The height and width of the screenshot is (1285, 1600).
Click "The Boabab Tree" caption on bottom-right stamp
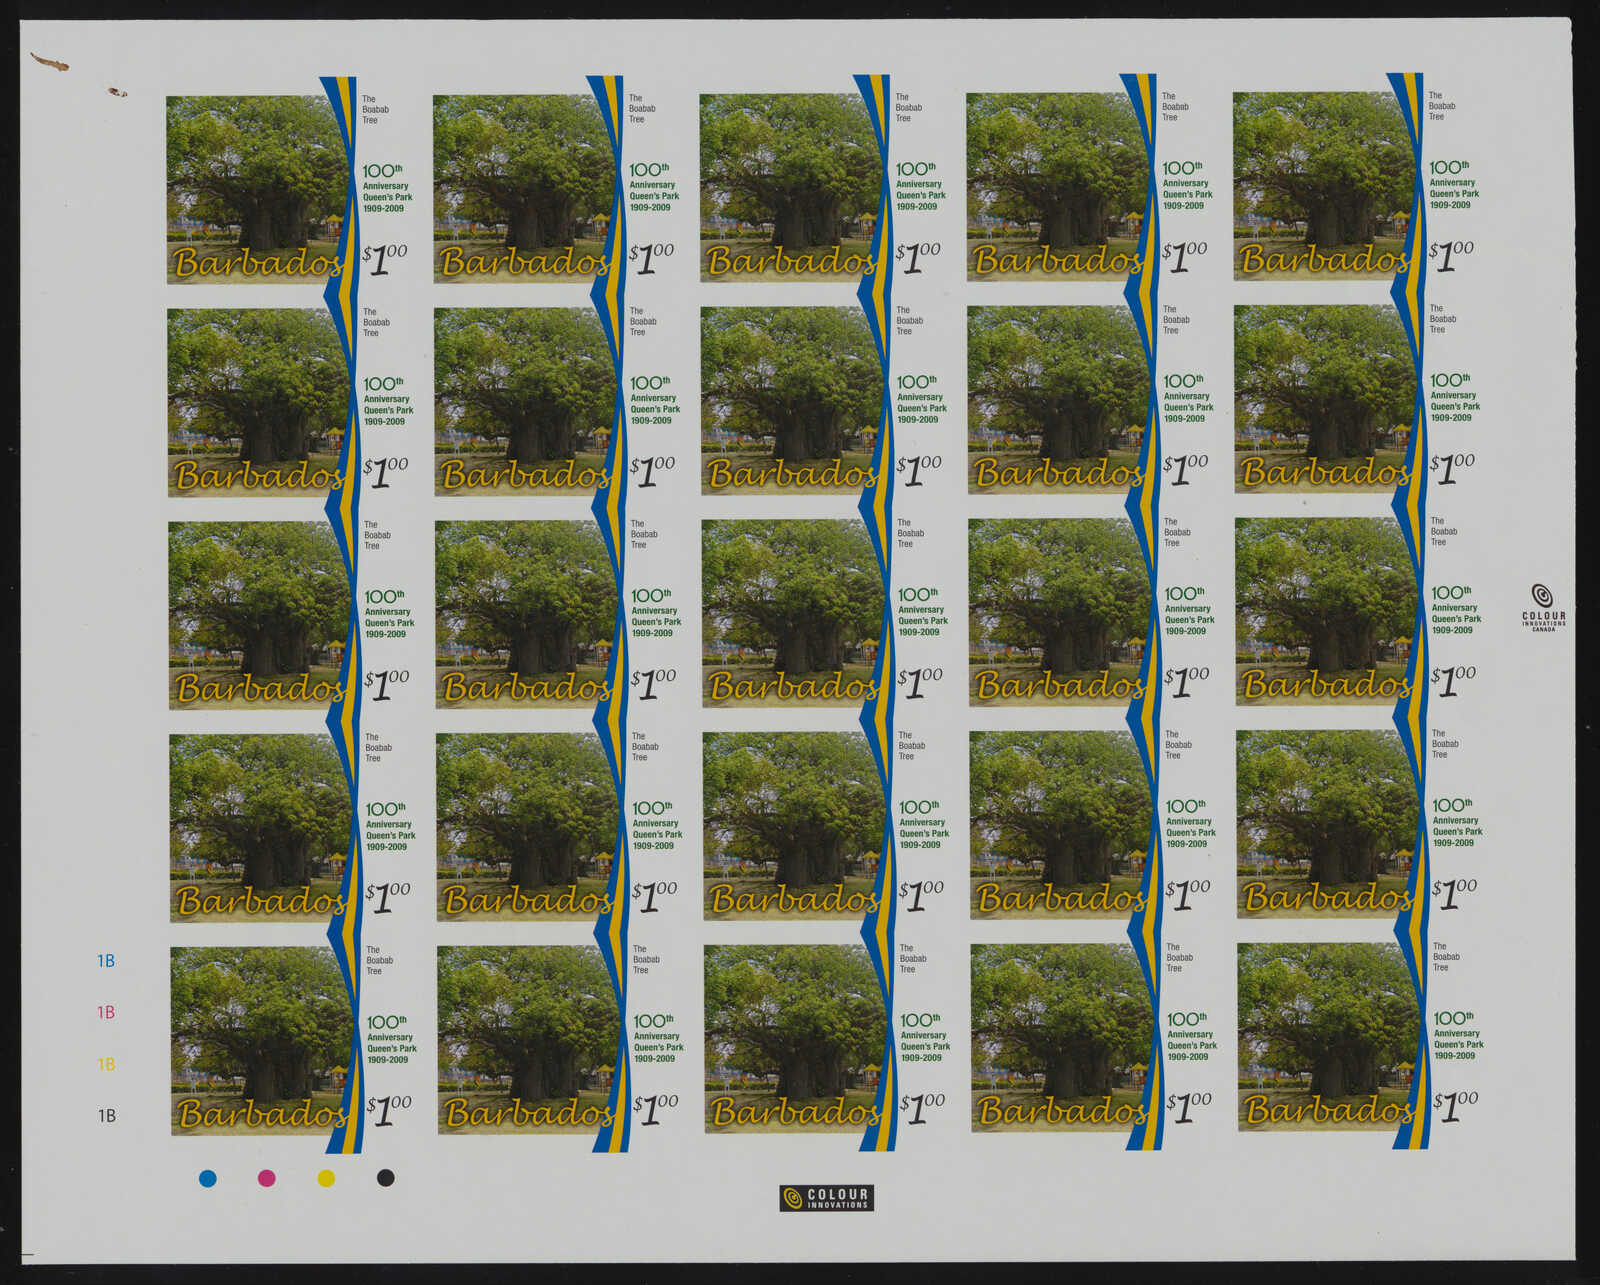(x=1445, y=957)
